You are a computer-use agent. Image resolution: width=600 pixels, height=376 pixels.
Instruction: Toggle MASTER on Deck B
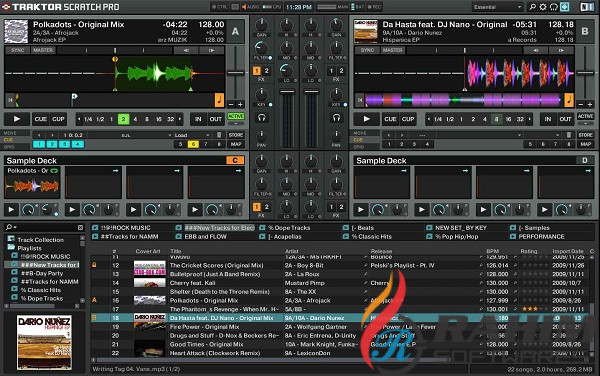coord(393,50)
